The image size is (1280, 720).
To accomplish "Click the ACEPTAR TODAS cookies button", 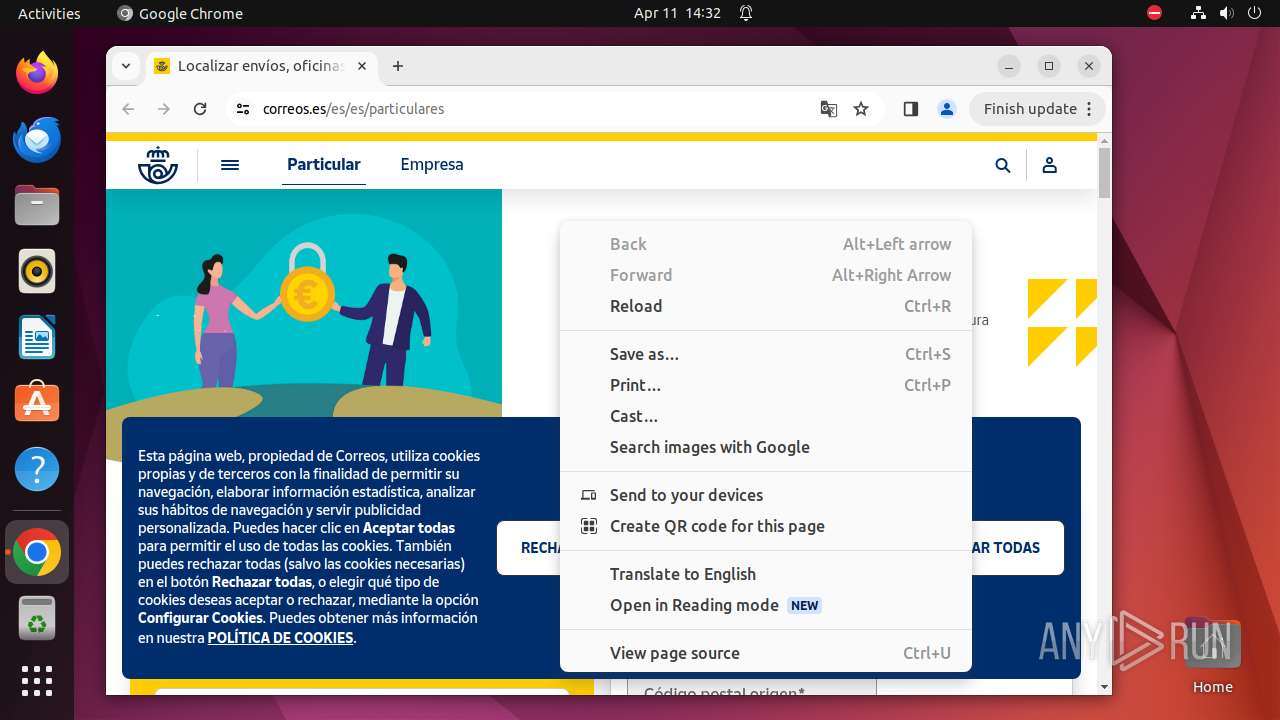I will tap(1018, 548).
